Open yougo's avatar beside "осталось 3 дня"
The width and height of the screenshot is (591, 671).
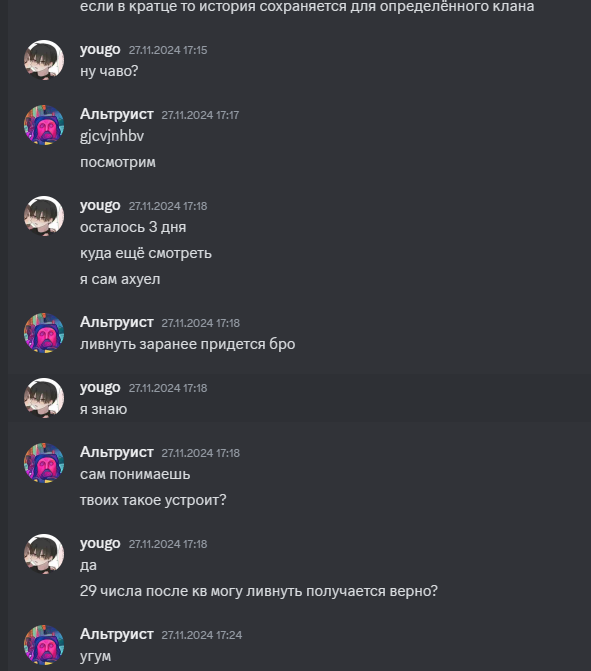pos(44,216)
